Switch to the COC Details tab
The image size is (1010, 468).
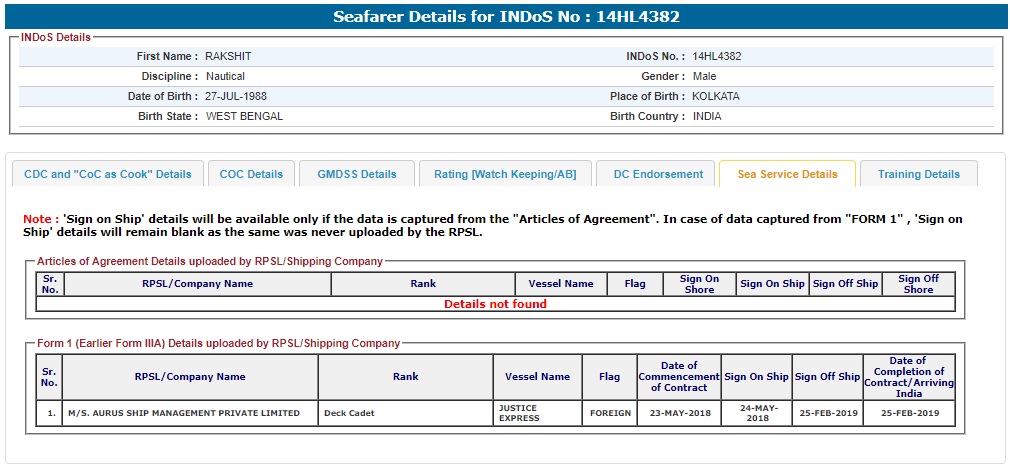click(251, 174)
